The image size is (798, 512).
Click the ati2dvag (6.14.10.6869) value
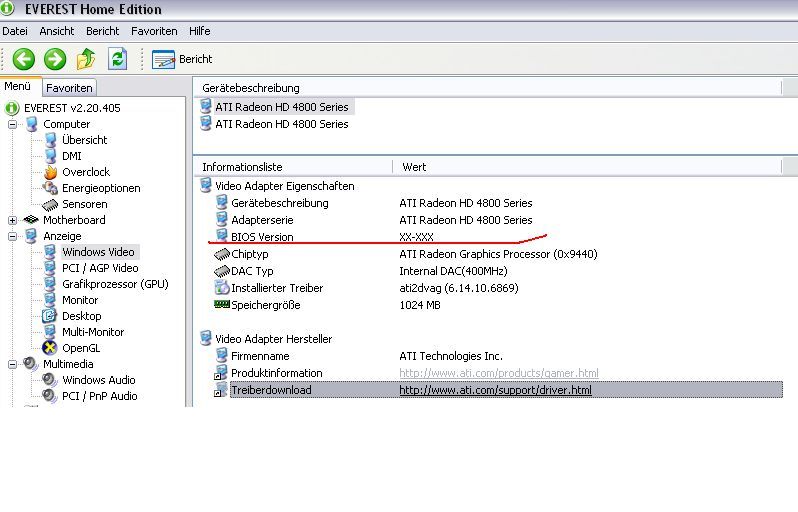[x=459, y=288]
